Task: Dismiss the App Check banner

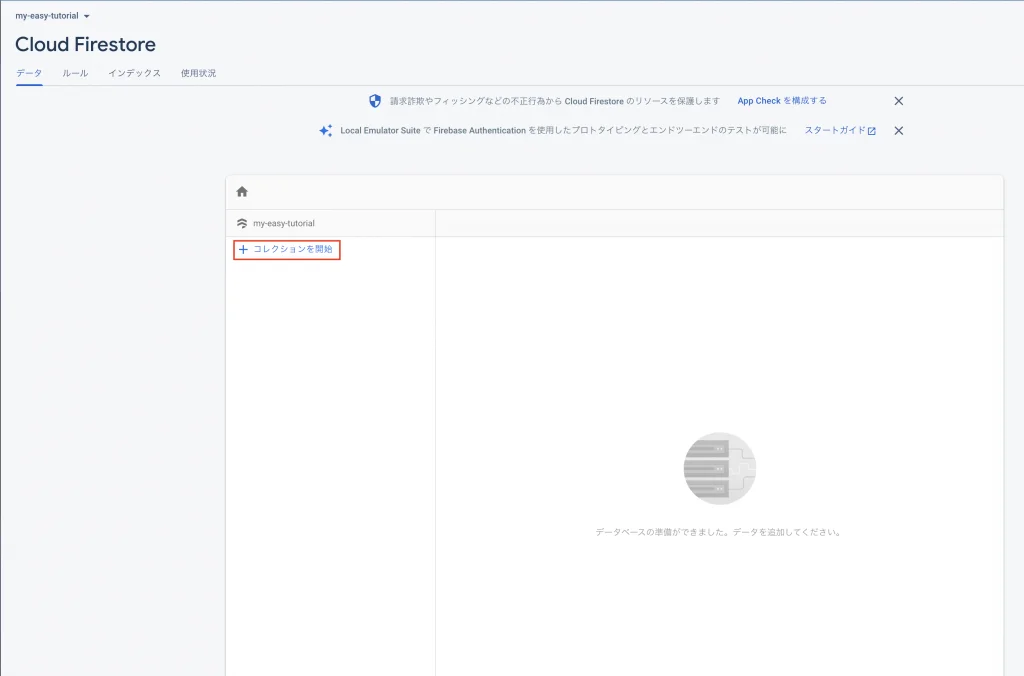Action: [899, 101]
